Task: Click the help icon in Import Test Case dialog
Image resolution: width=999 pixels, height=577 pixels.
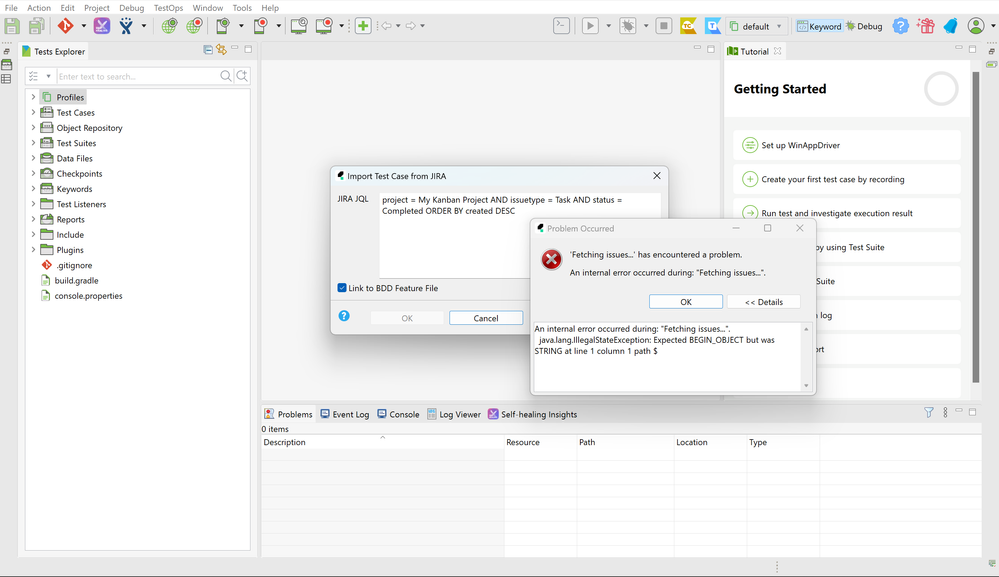Action: coord(344,316)
